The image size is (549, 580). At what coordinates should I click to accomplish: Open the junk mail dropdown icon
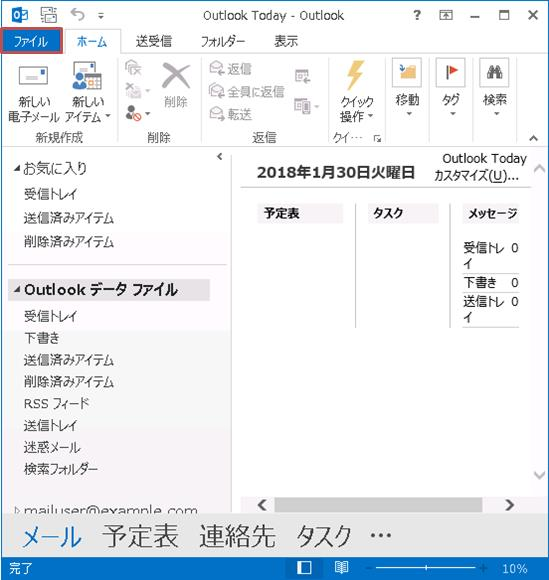tap(137, 113)
